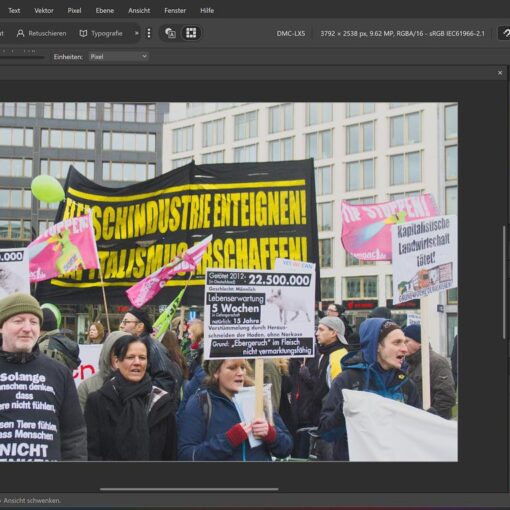
Task: Open the Ebene menu
Action: pos(105,11)
